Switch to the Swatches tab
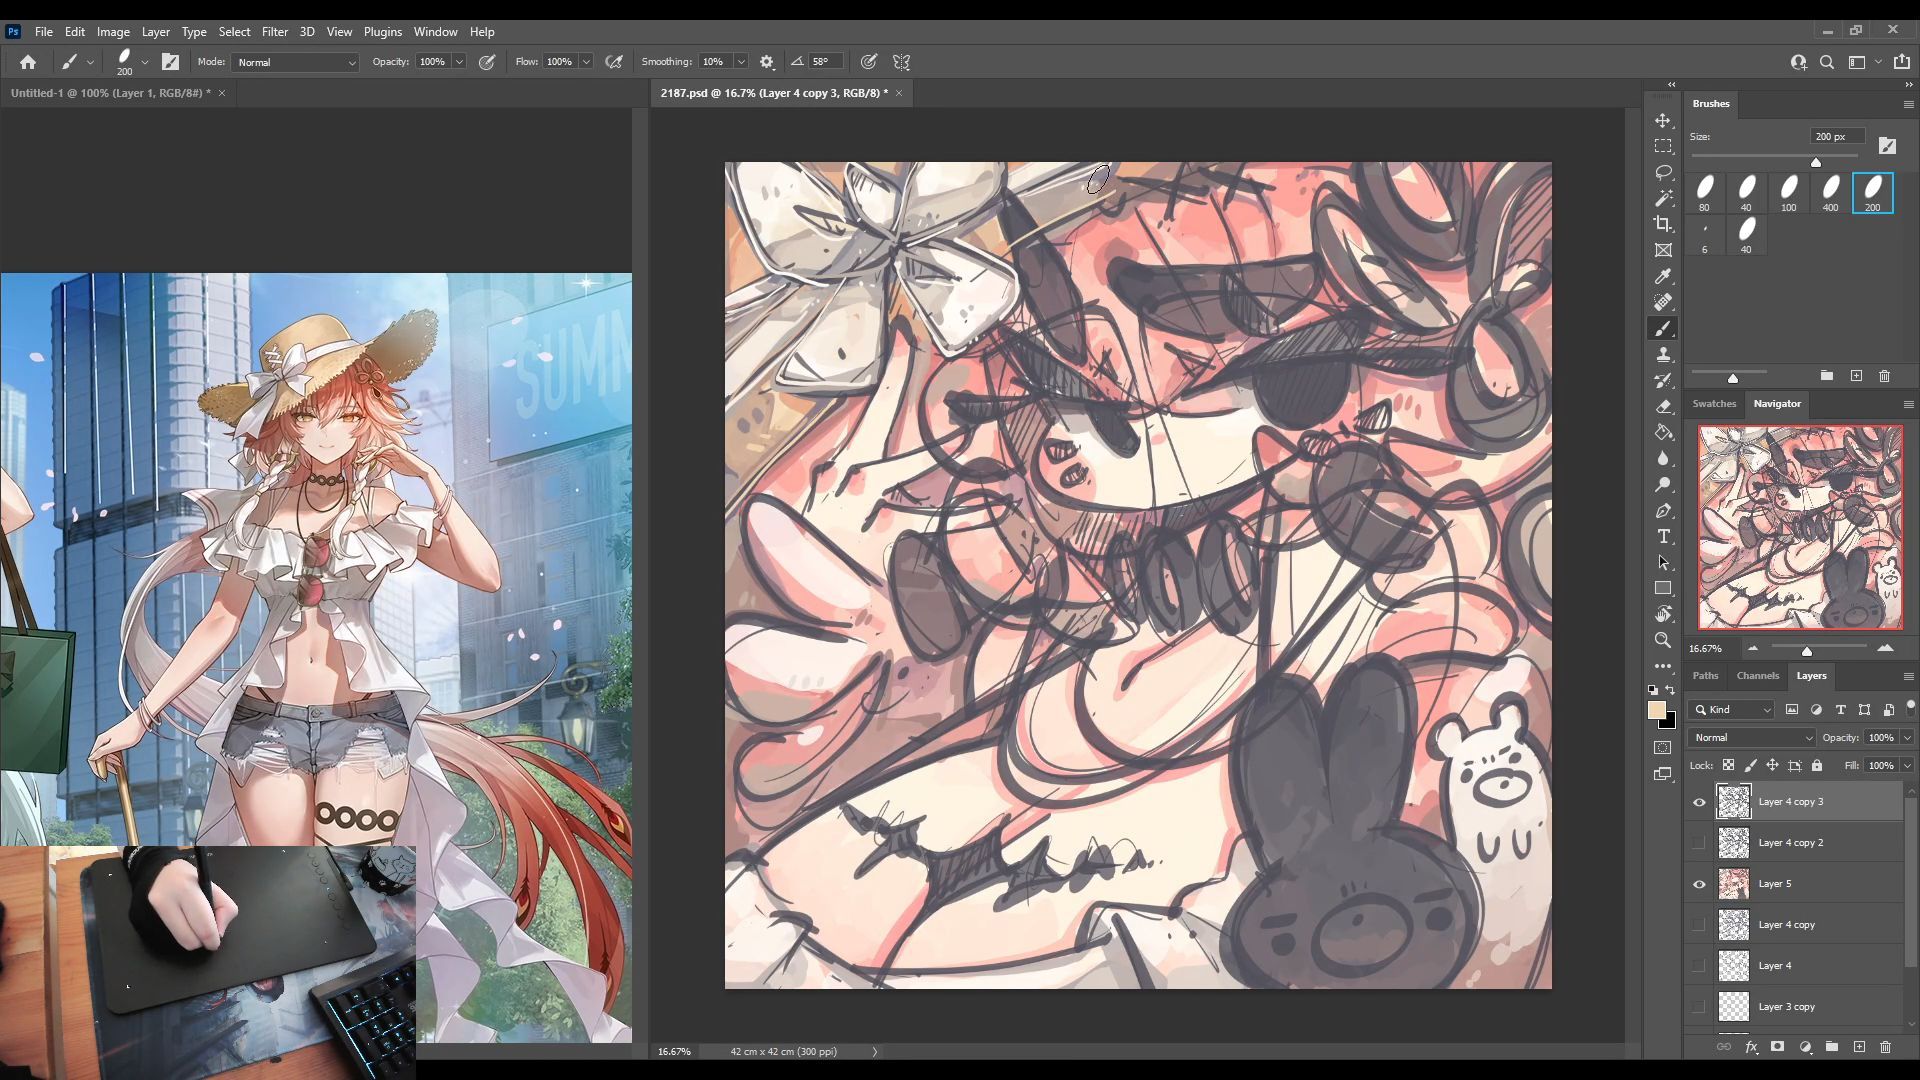The image size is (1920, 1080). coord(1714,404)
